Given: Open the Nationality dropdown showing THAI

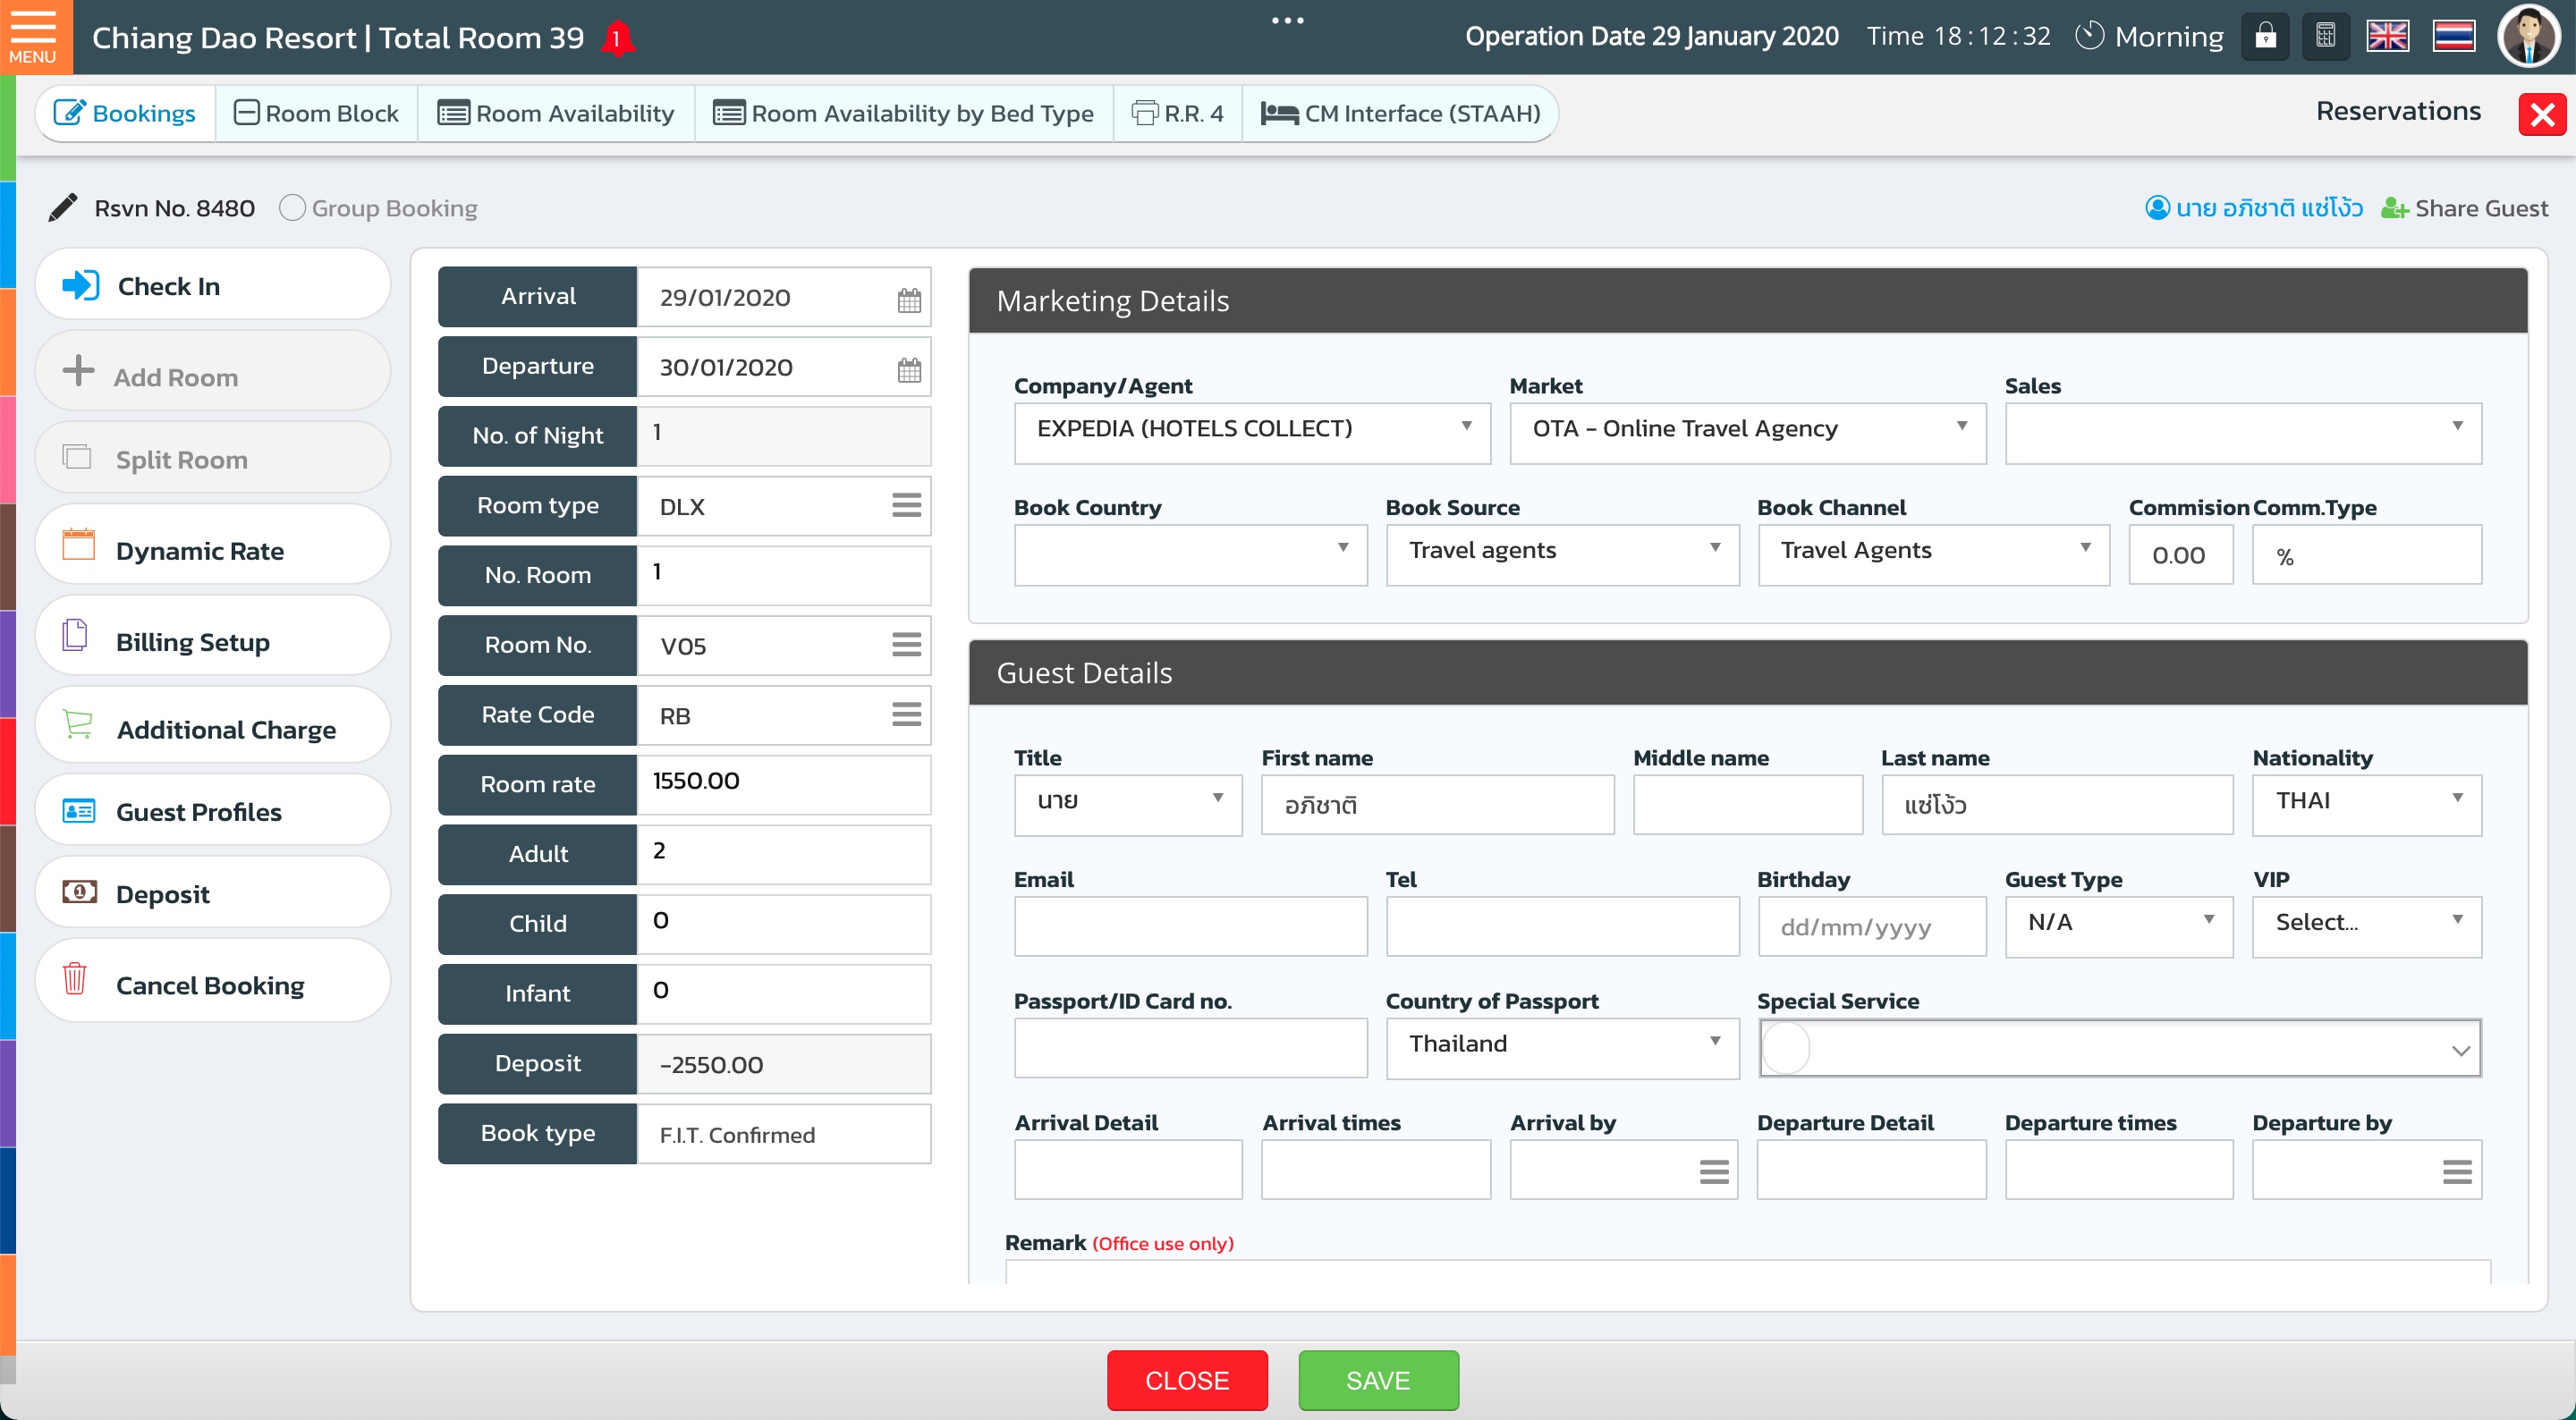Looking at the screenshot, I should point(2366,802).
